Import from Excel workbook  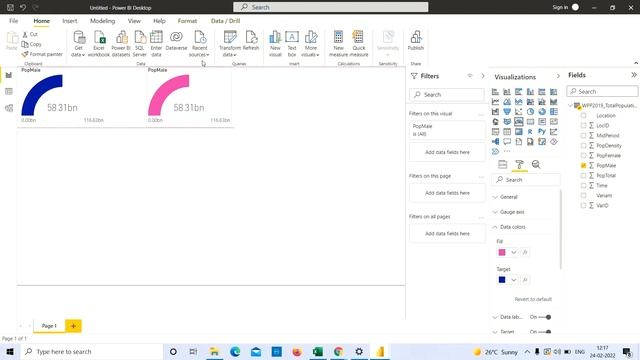pyautogui.click(x=99, y=44)
